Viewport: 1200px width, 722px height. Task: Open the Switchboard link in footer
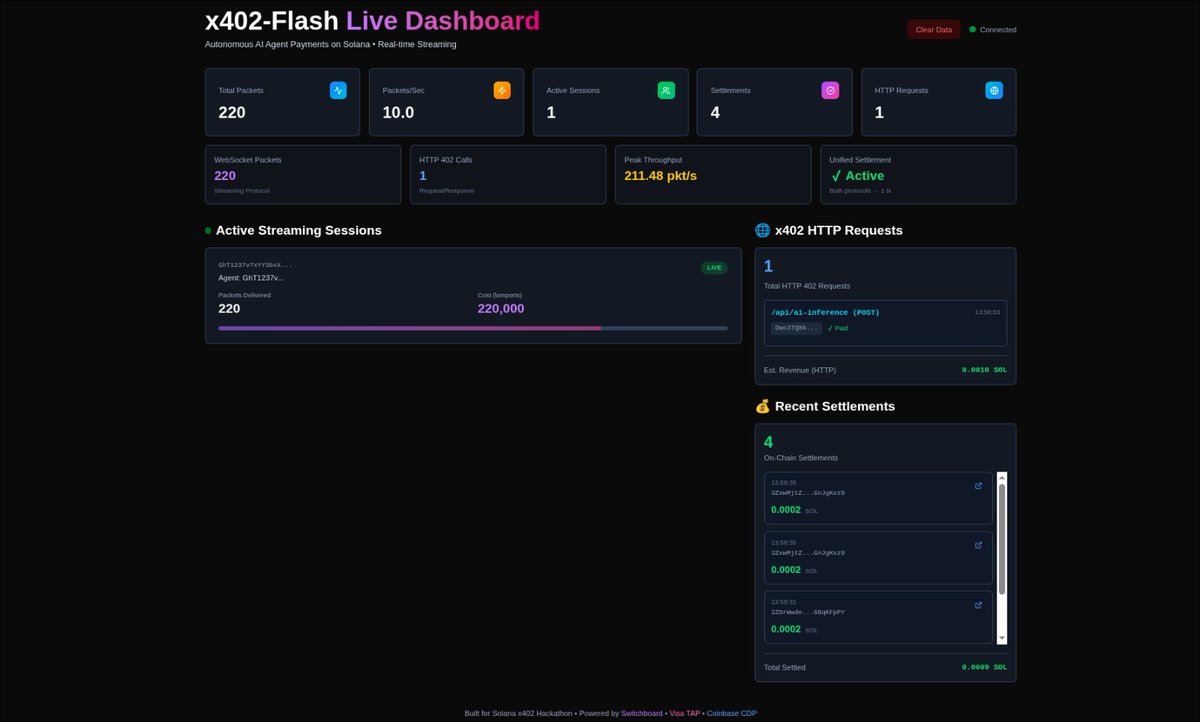coord(642,713)
